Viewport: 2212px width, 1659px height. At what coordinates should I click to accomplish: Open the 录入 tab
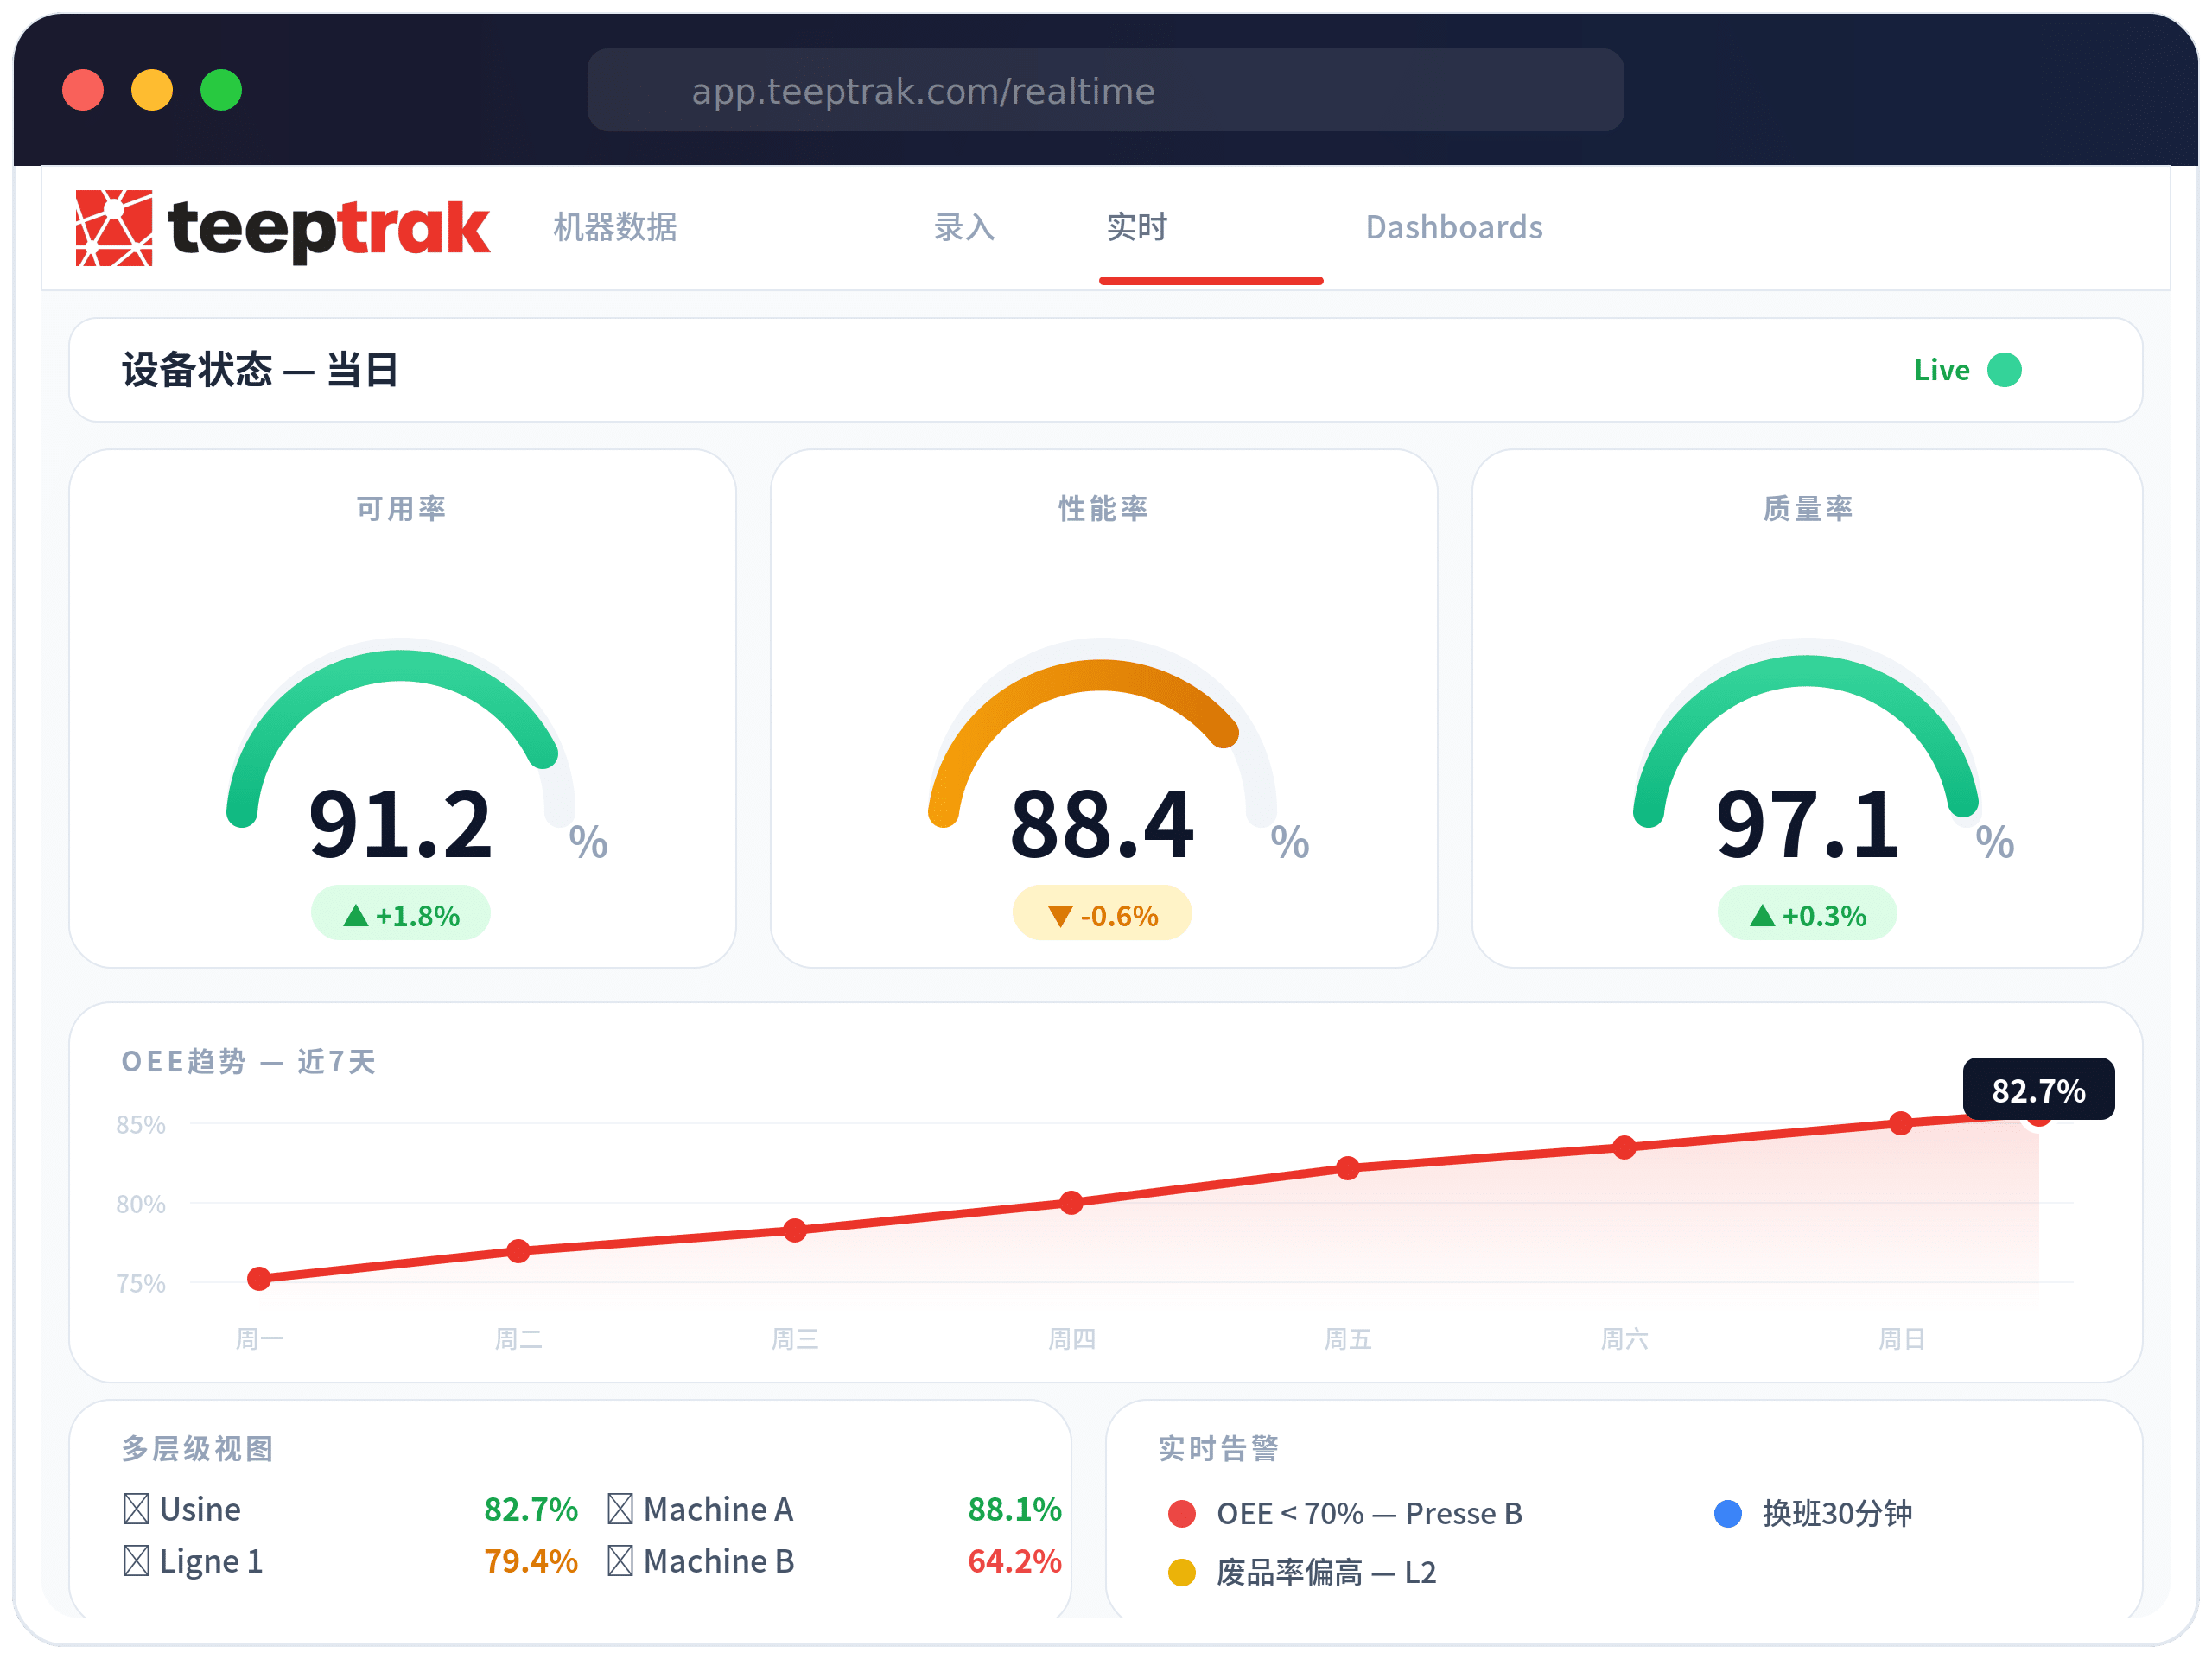964,227
